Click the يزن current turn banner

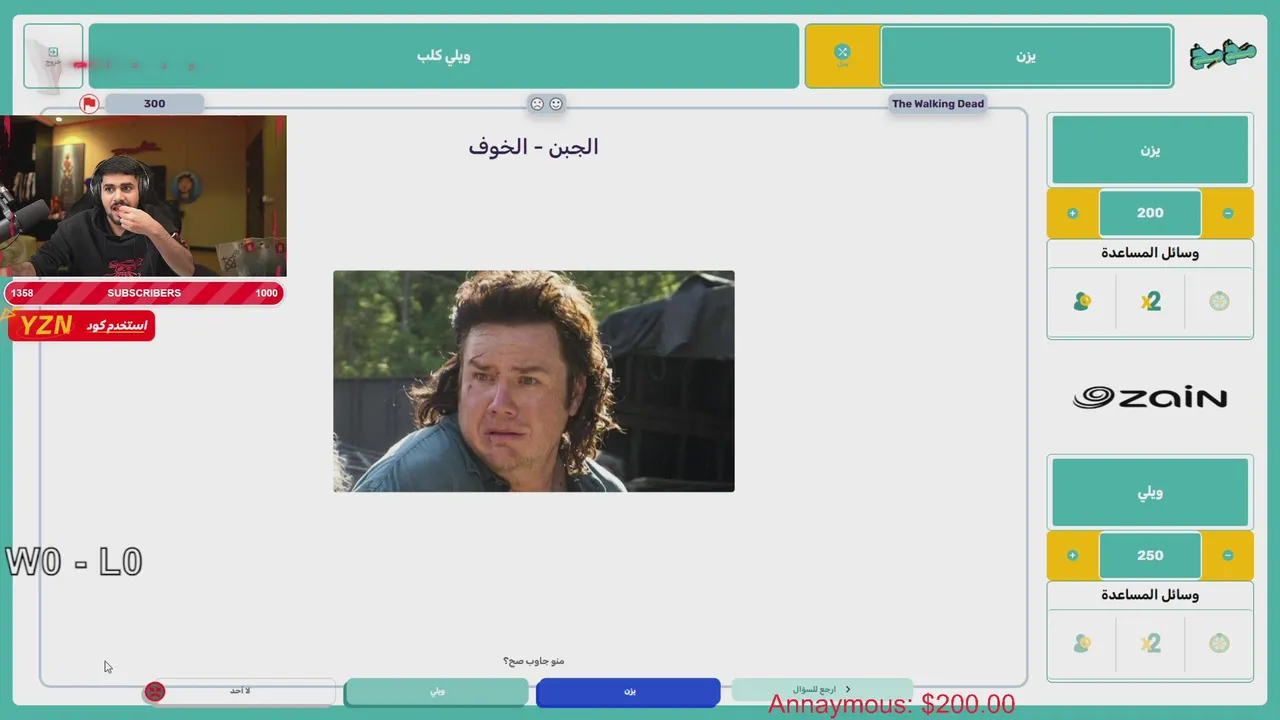1026,56
